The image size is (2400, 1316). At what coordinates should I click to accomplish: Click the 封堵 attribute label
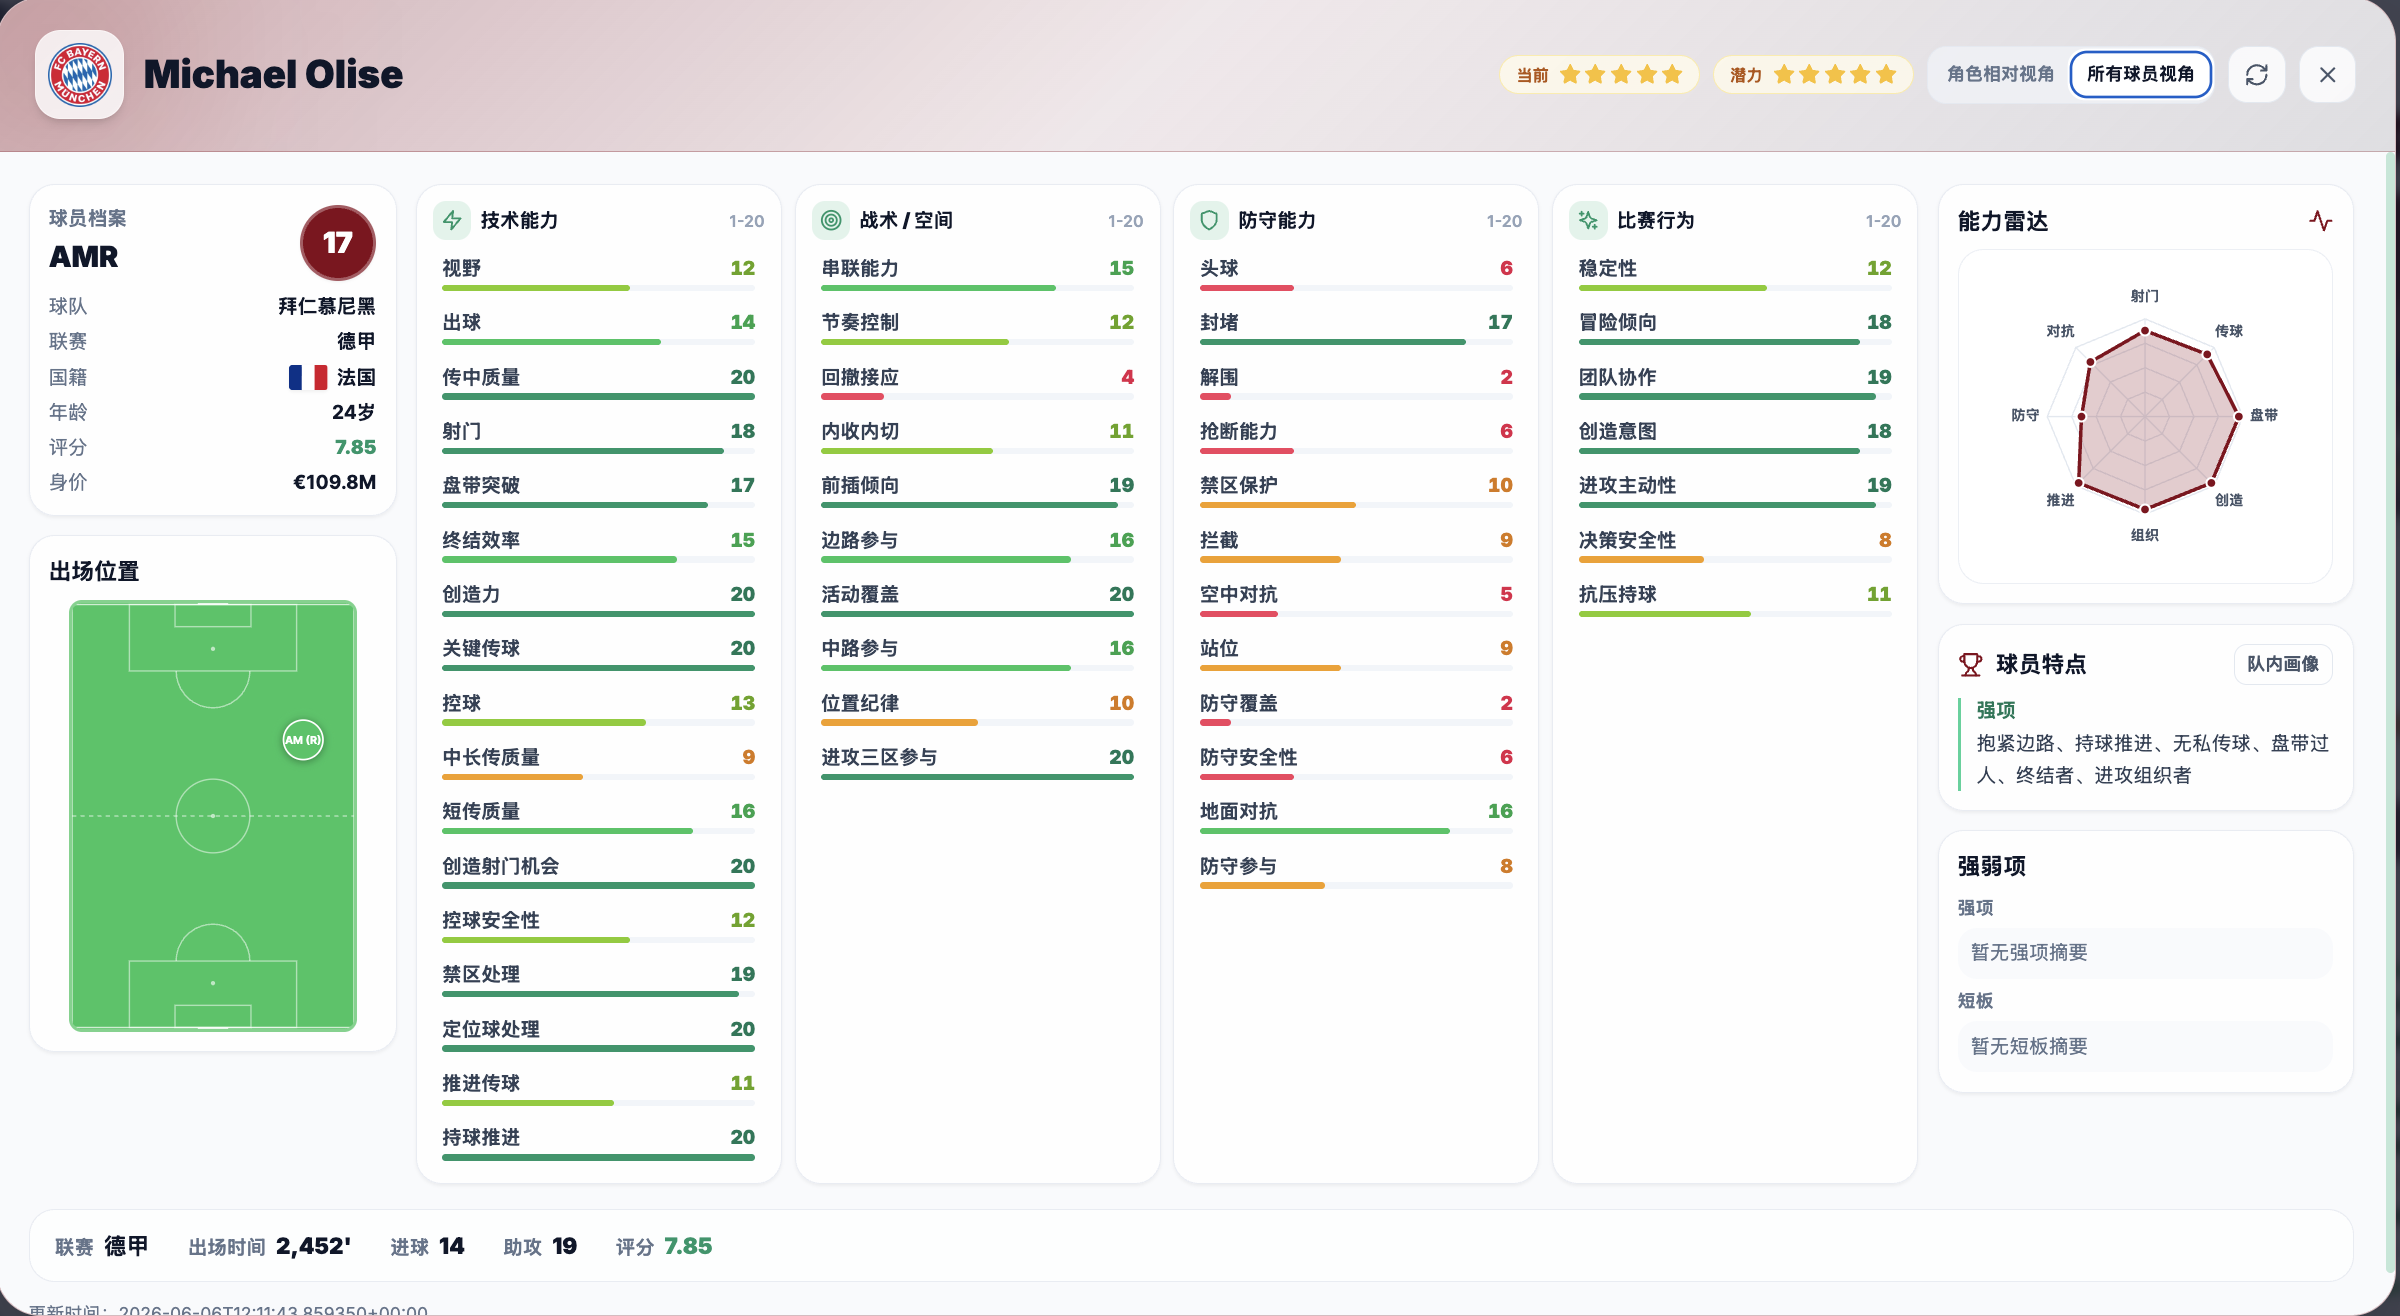(x=1219, y=322)
